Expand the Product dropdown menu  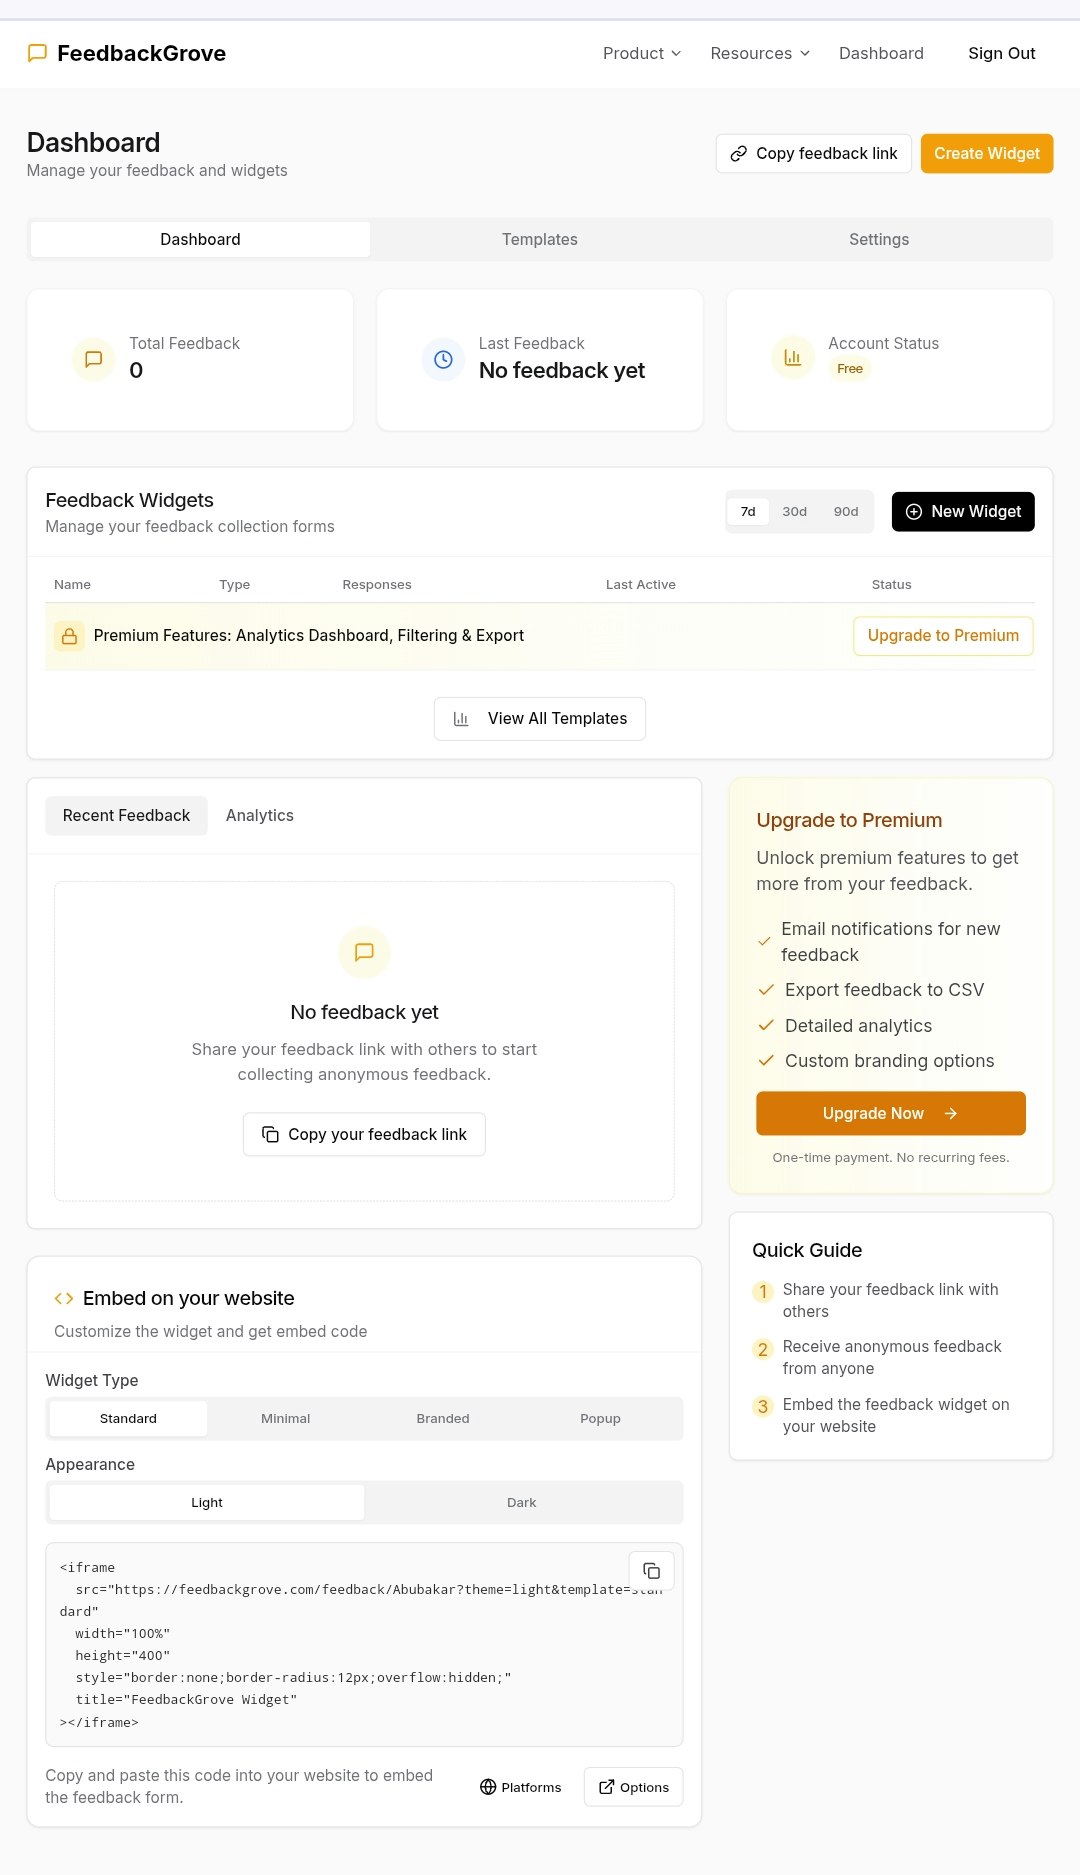[642, 53]
